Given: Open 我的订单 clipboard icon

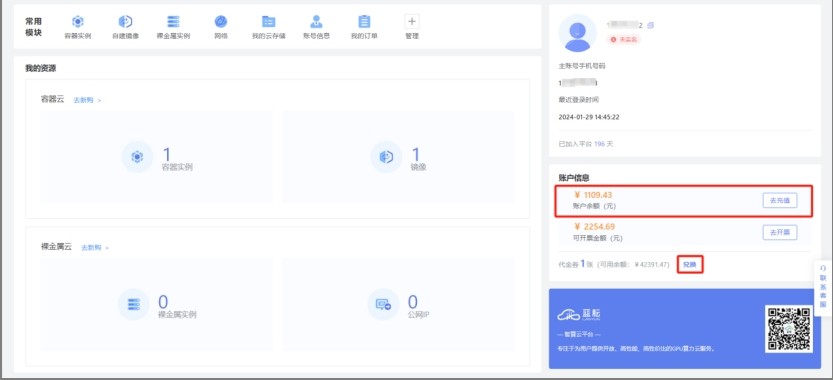Looking at the screenshot, I should tap(364, 22).
